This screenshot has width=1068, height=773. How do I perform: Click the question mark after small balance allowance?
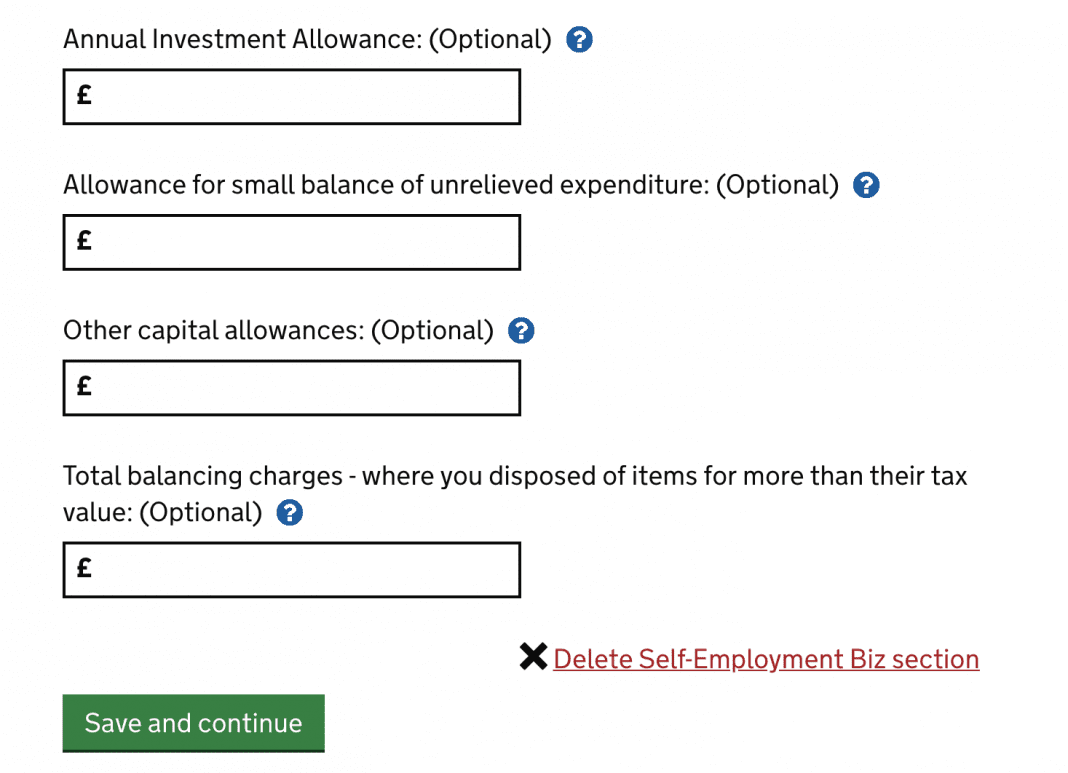(866, 185)
